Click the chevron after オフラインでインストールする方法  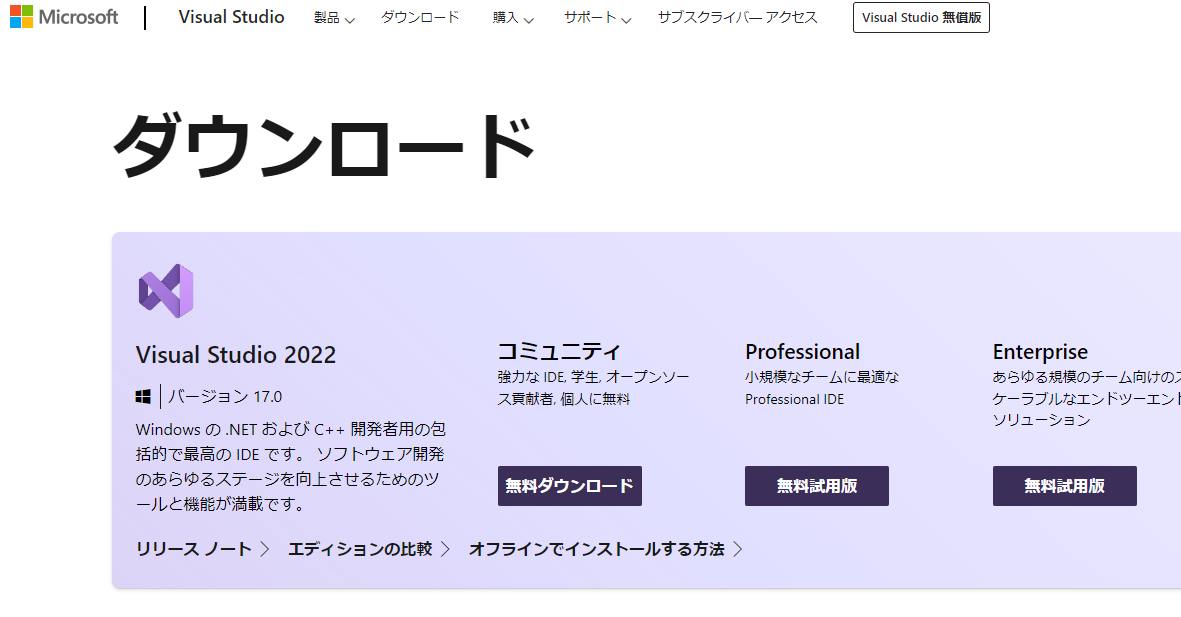(738, 549)
